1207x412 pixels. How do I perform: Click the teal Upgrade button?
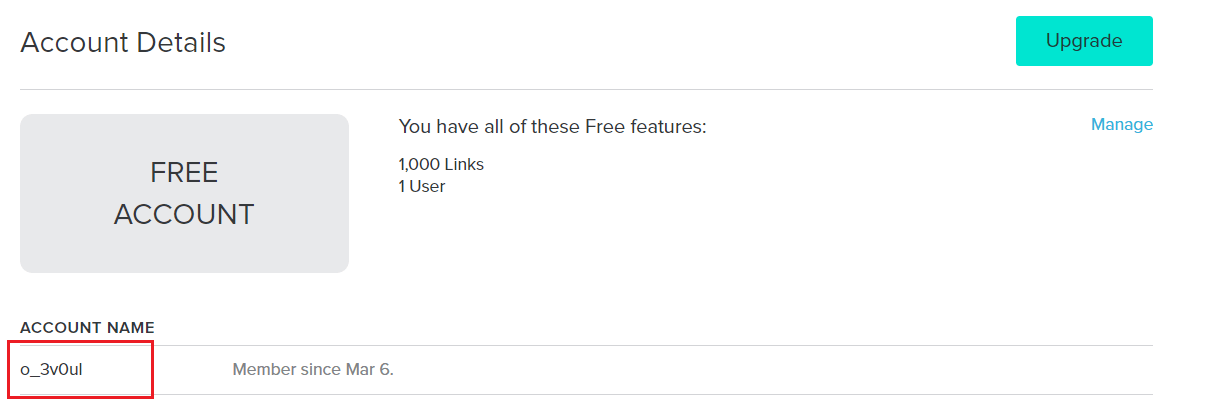1084,41
